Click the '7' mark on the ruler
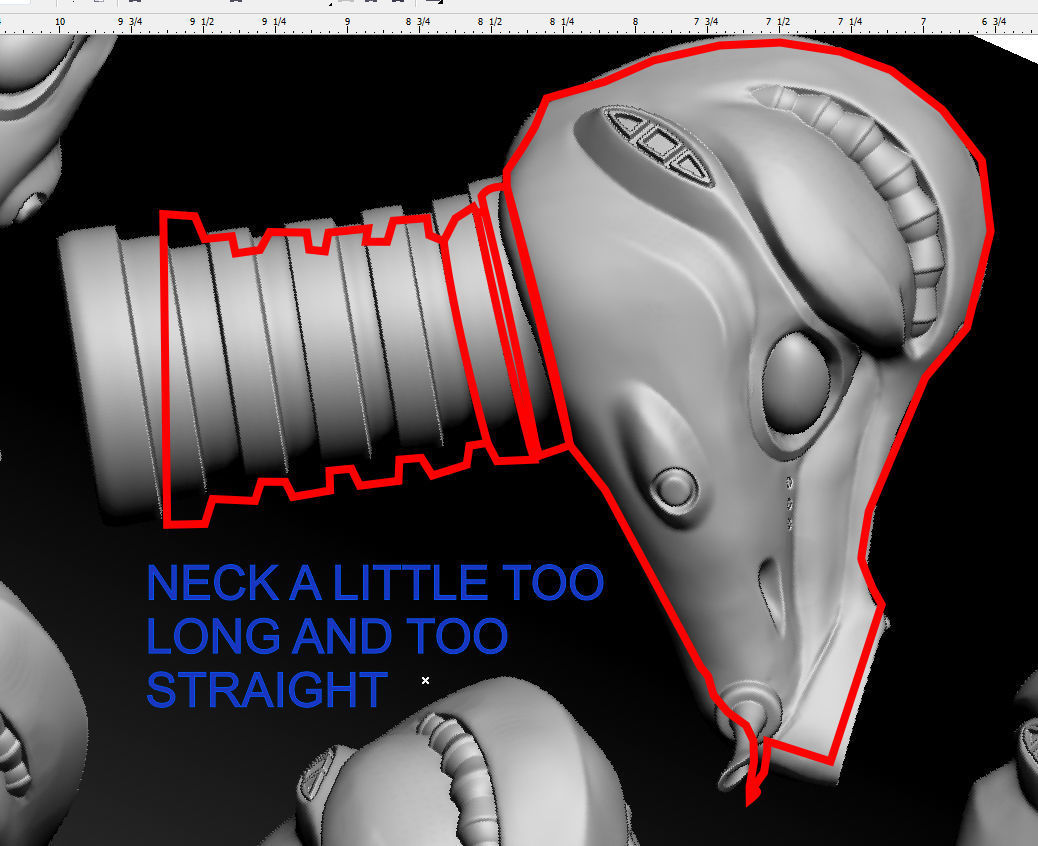This screenshot has height=846, width=1038. (923, 22)
